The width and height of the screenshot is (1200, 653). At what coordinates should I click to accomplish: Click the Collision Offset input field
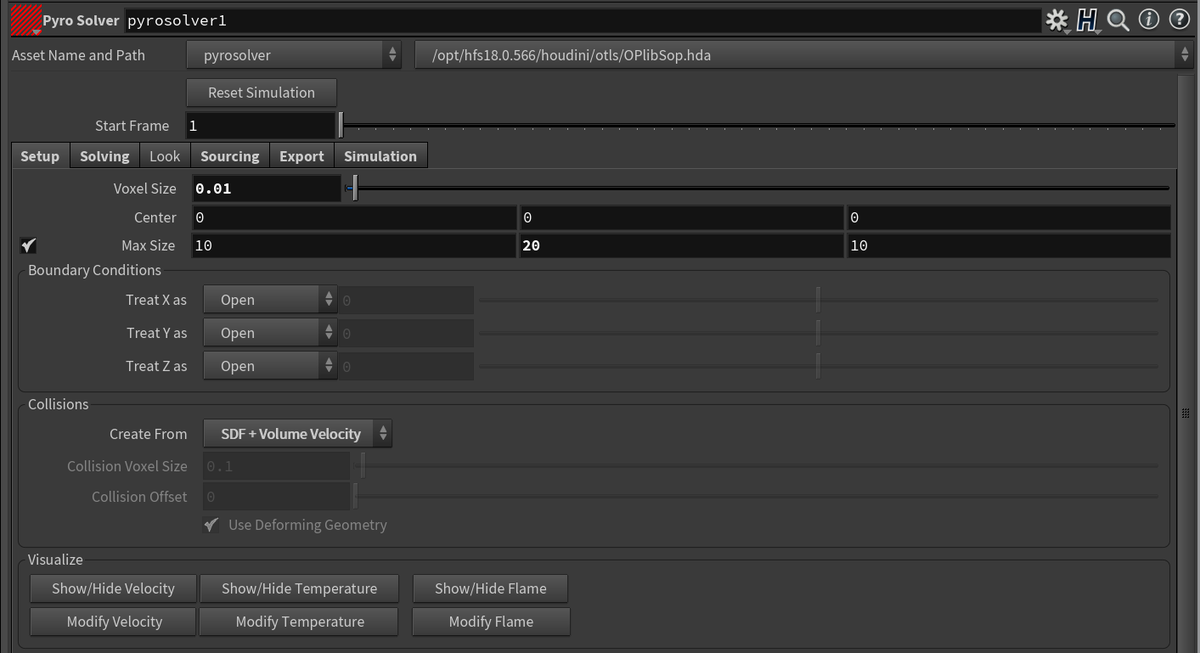point(276,497)
